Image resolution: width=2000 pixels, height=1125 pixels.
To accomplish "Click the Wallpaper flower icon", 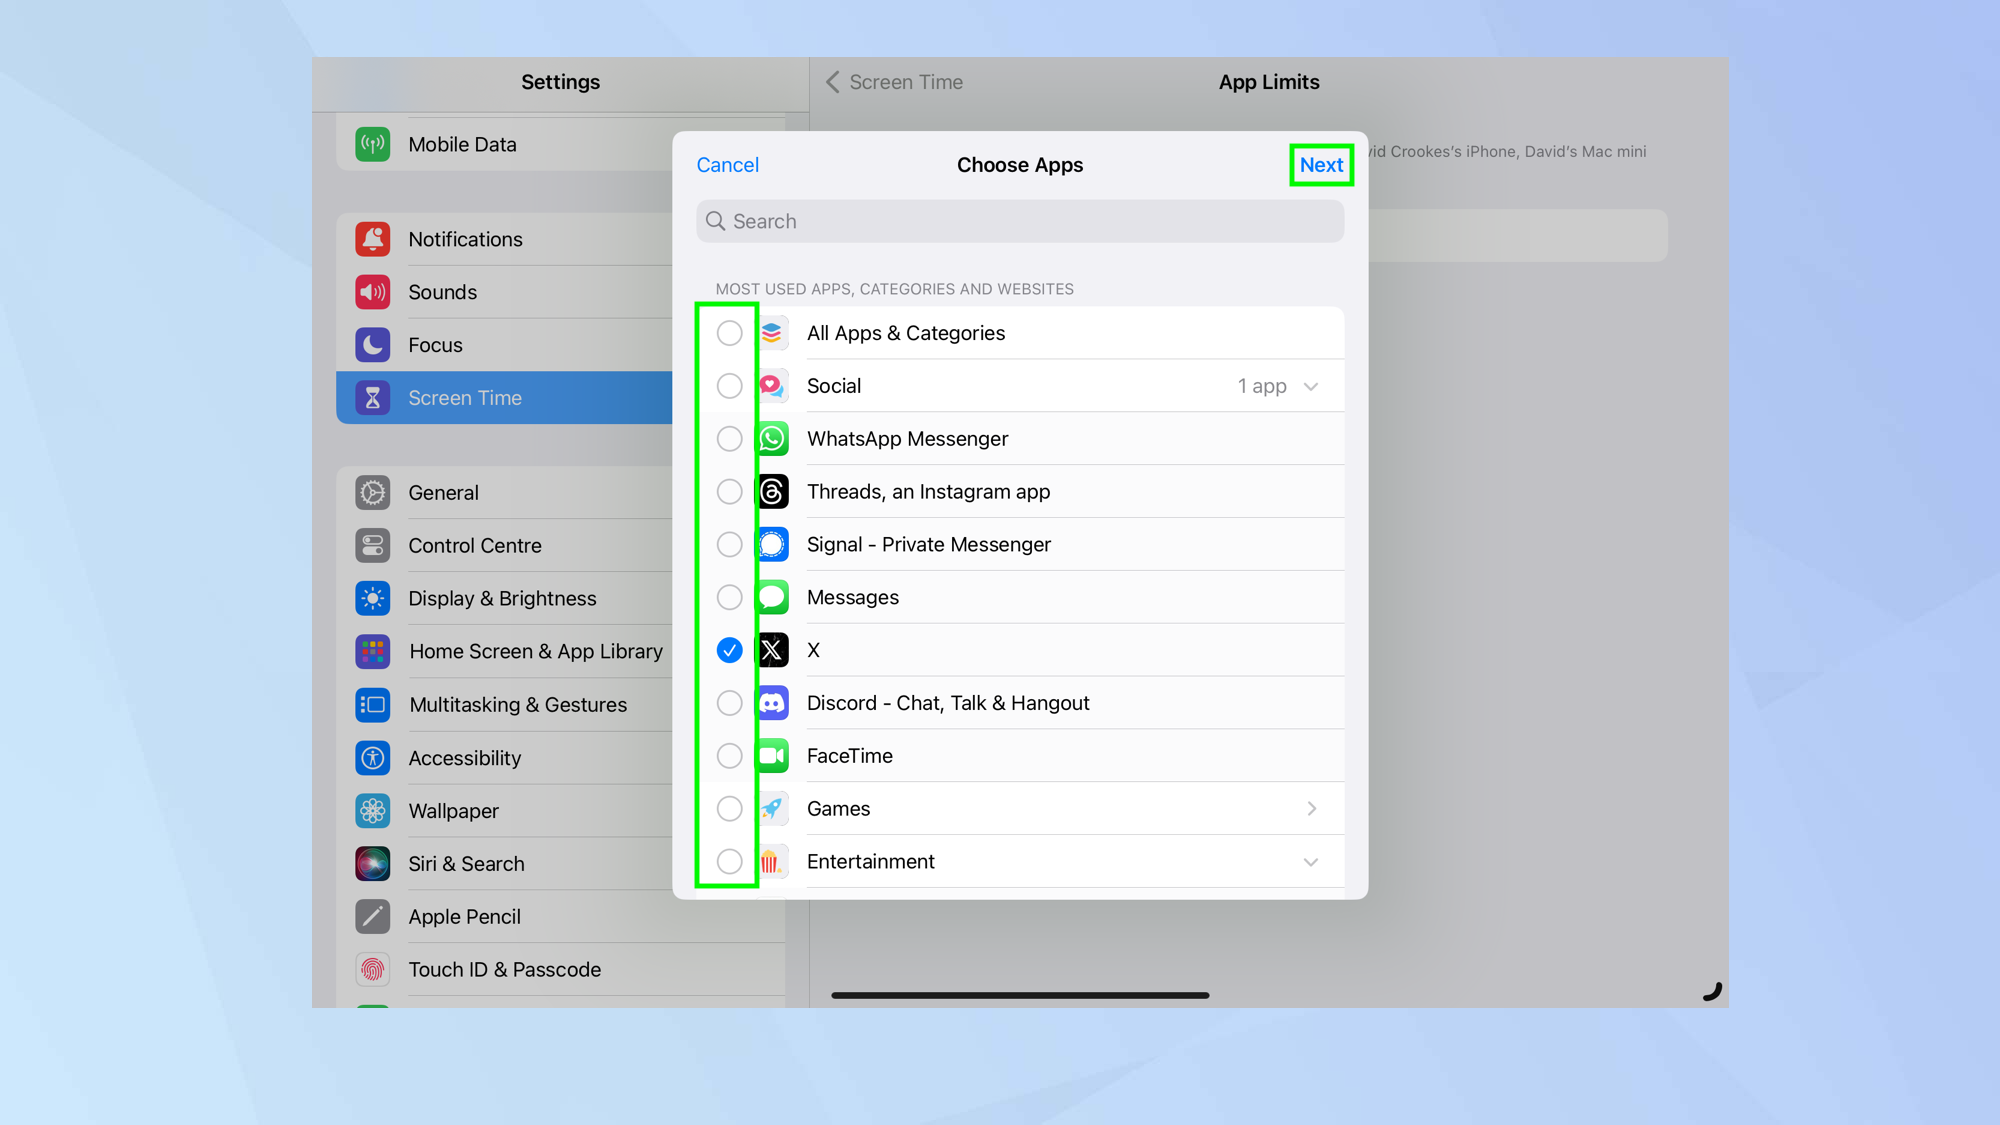I will tap(373, 811).
